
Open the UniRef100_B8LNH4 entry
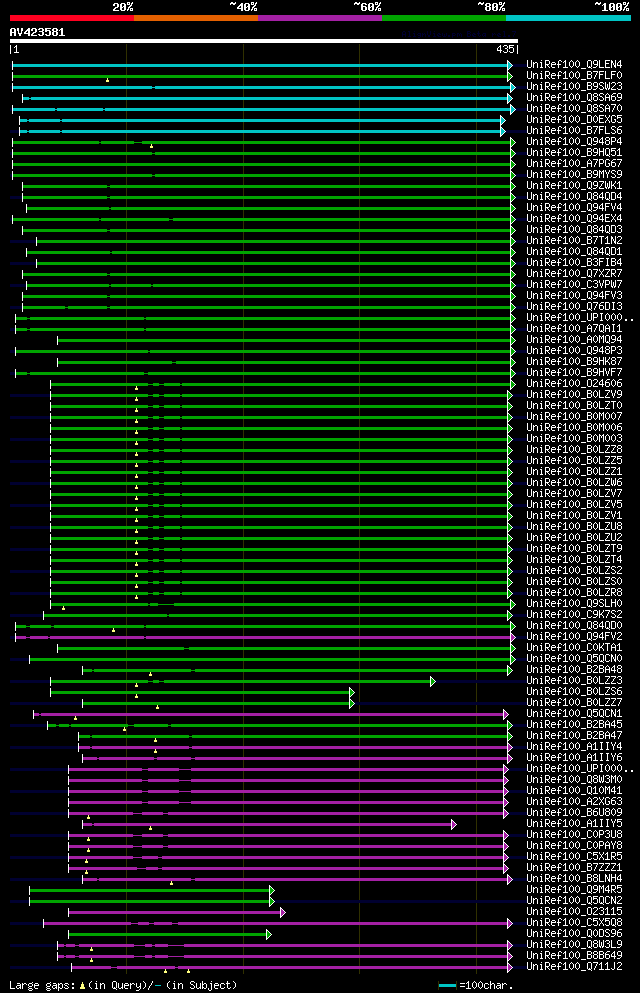tap(574, 879)
